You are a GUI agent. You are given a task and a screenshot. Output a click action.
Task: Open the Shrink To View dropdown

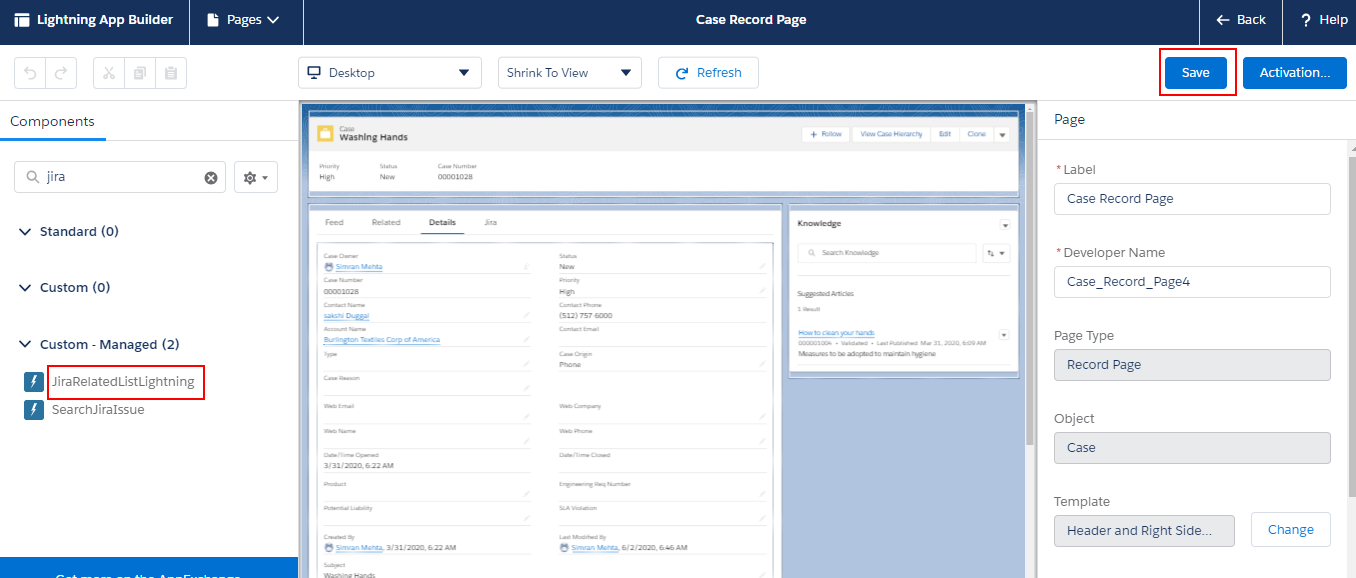pyautogui.click(x=570, y=73)
